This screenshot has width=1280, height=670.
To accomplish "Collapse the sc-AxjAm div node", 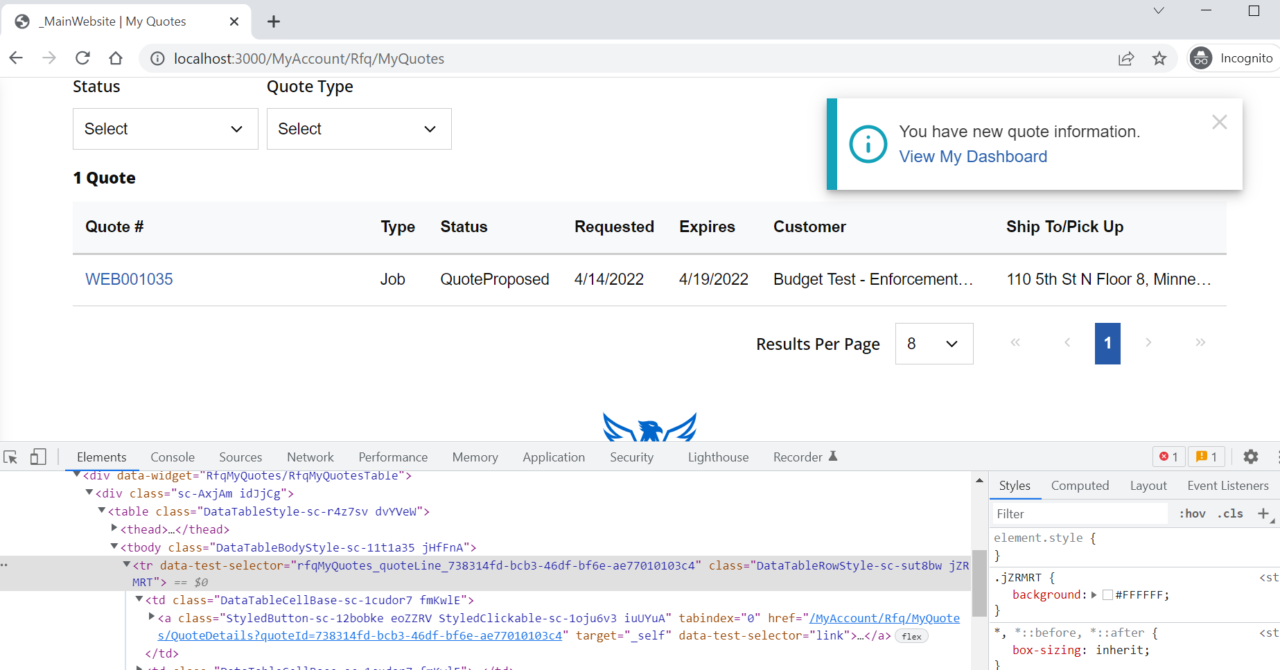I will 89,494.
